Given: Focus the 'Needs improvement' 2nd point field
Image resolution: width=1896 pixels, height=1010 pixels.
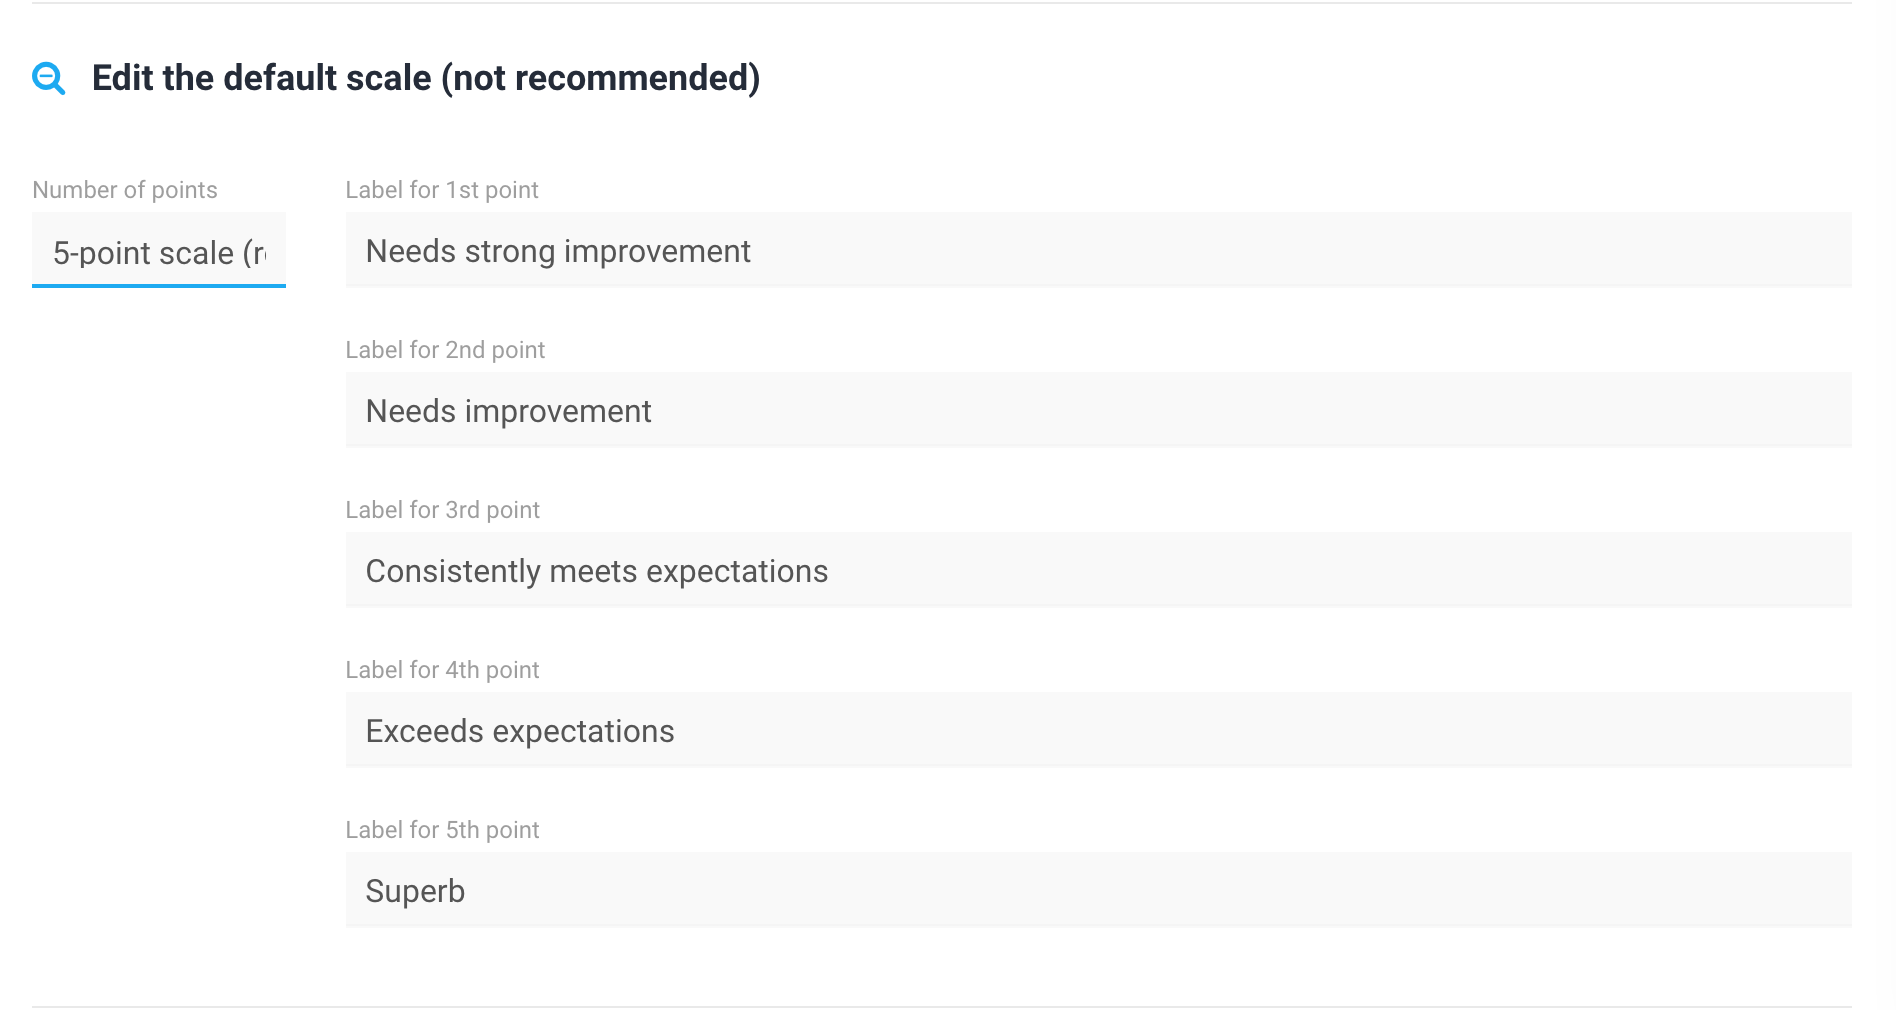Looking at the screenshot, I should (1098, 410).
